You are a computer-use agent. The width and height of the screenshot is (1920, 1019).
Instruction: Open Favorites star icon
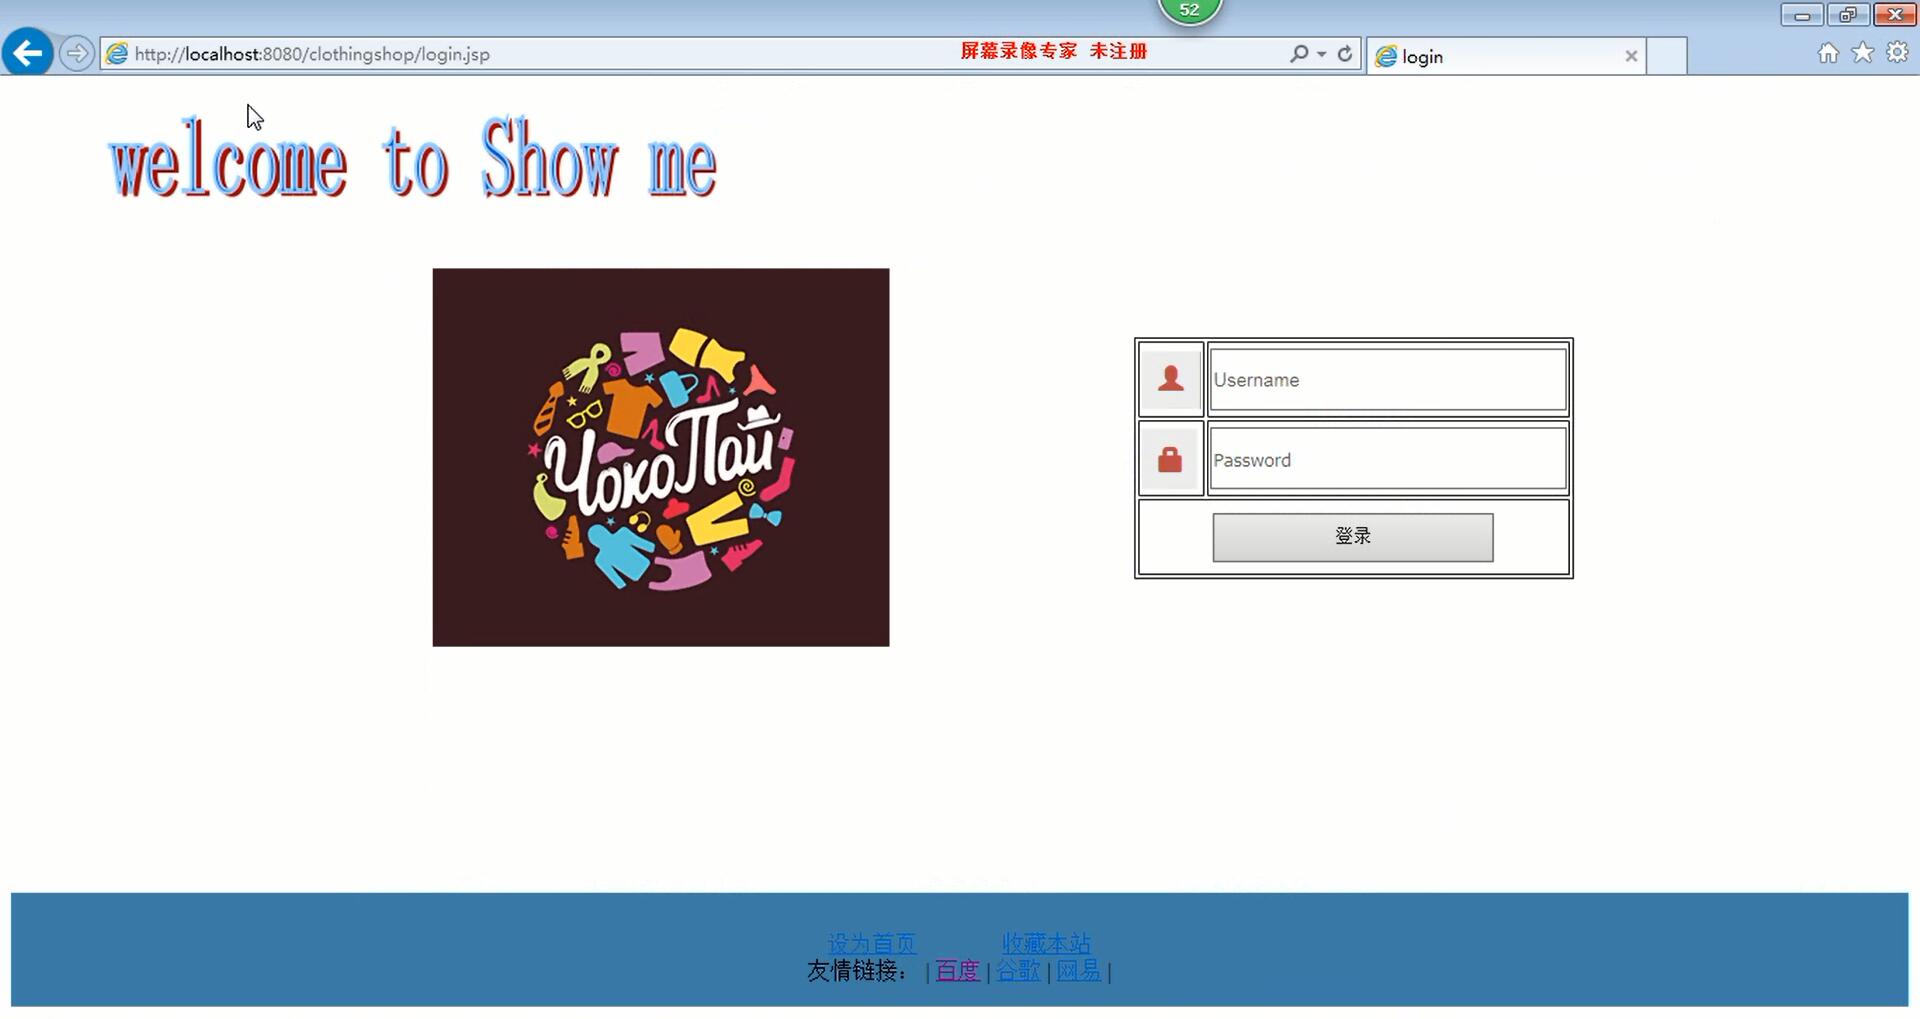pyautogui.click(x=1862, y=53)
